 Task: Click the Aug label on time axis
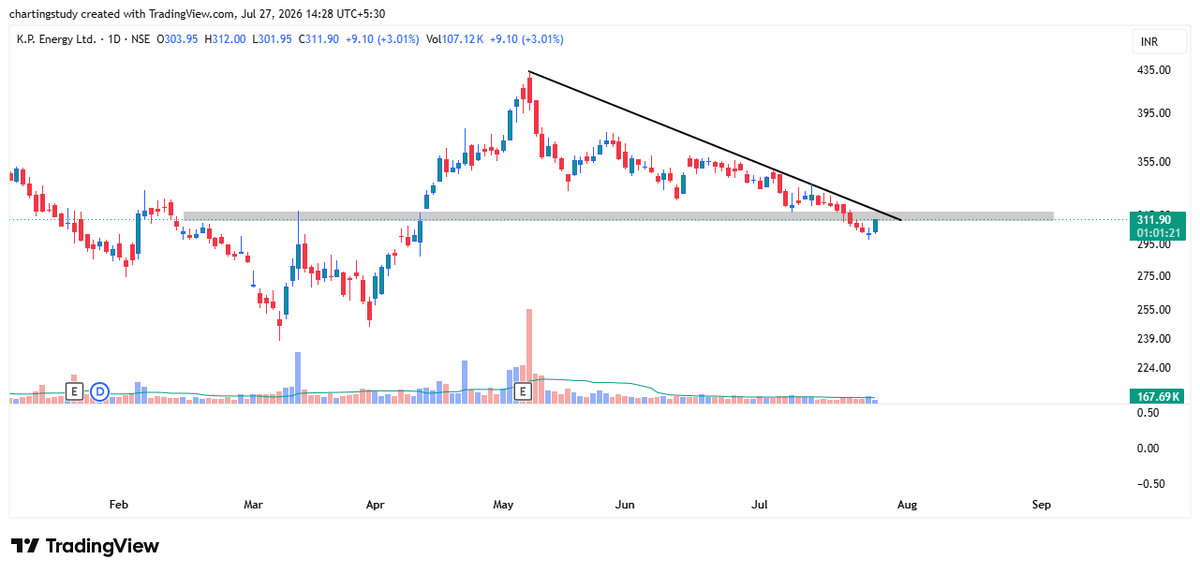906,506
